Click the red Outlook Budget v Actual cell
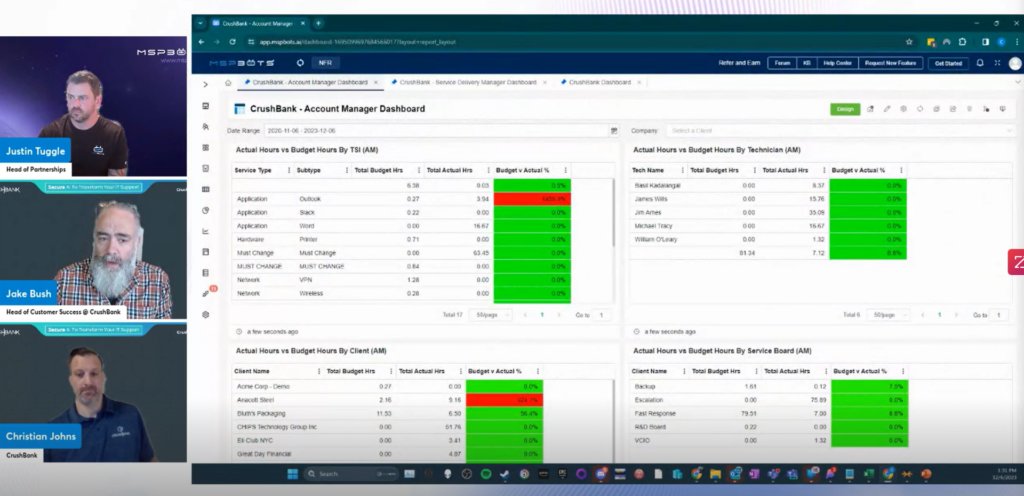 [x=532, y=199]
